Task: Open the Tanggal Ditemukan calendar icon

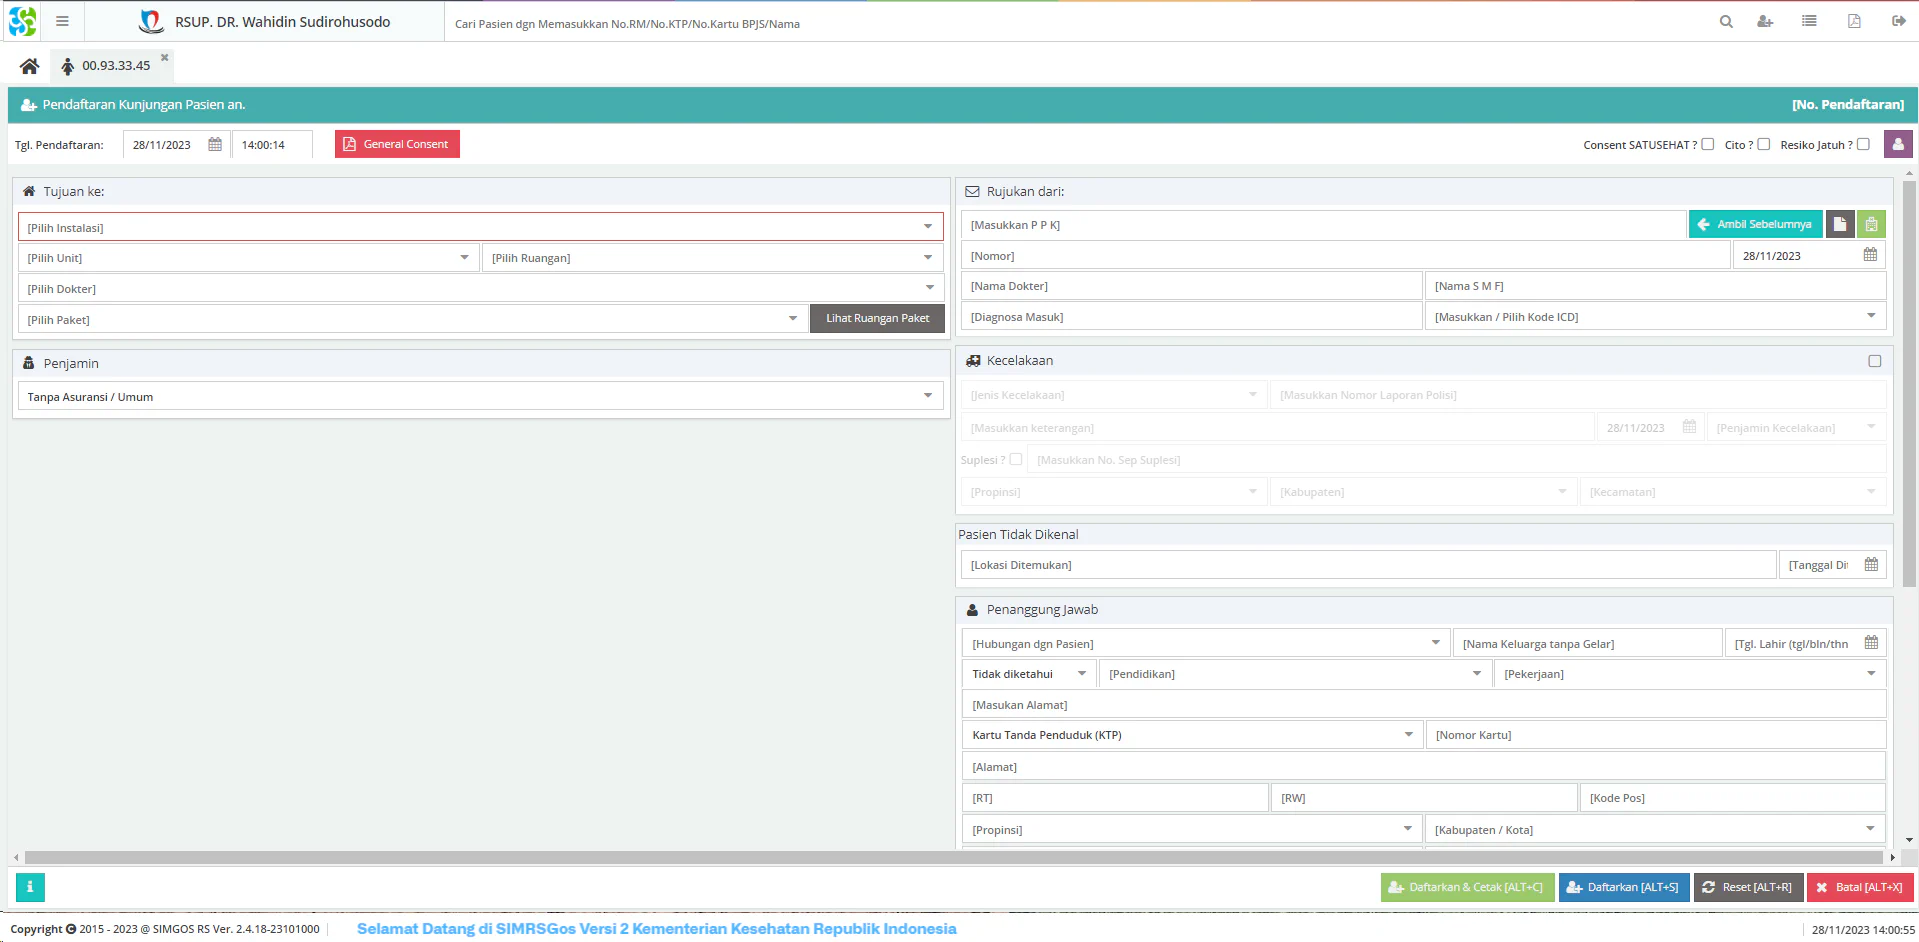Action: pyautogui.click(x=1871, y=564)
